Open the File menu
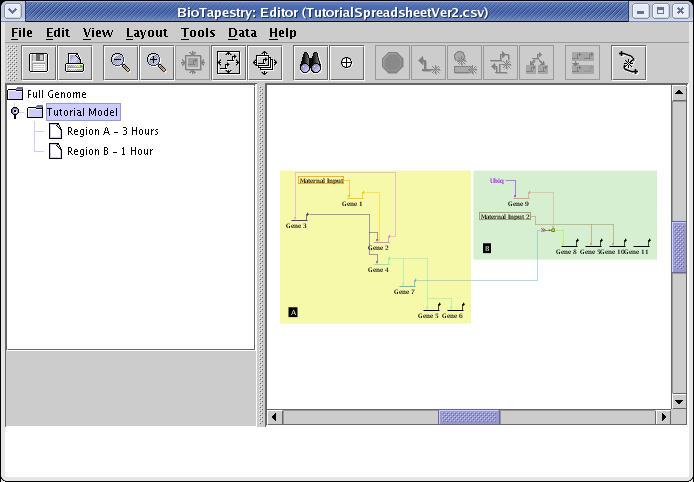This screenshot has width=694, height=482. [x=21, y=32]
